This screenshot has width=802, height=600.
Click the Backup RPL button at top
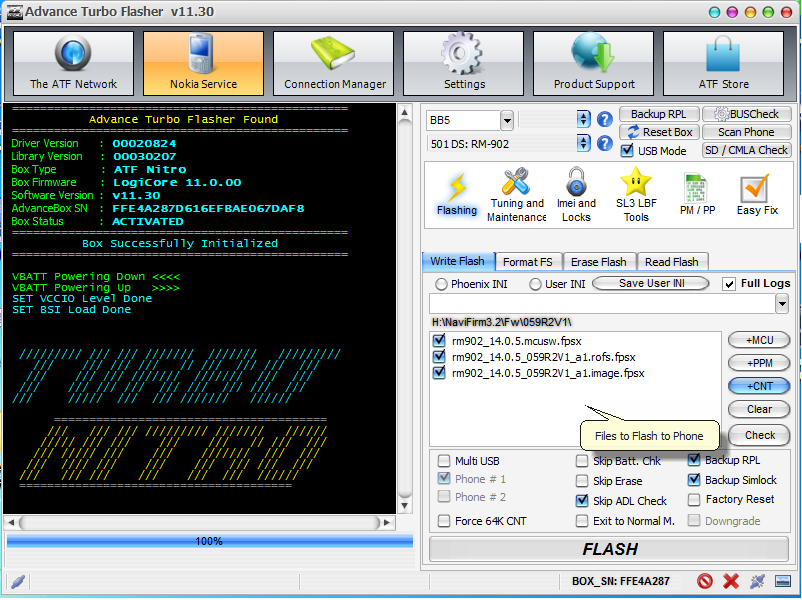click(659, 114)
